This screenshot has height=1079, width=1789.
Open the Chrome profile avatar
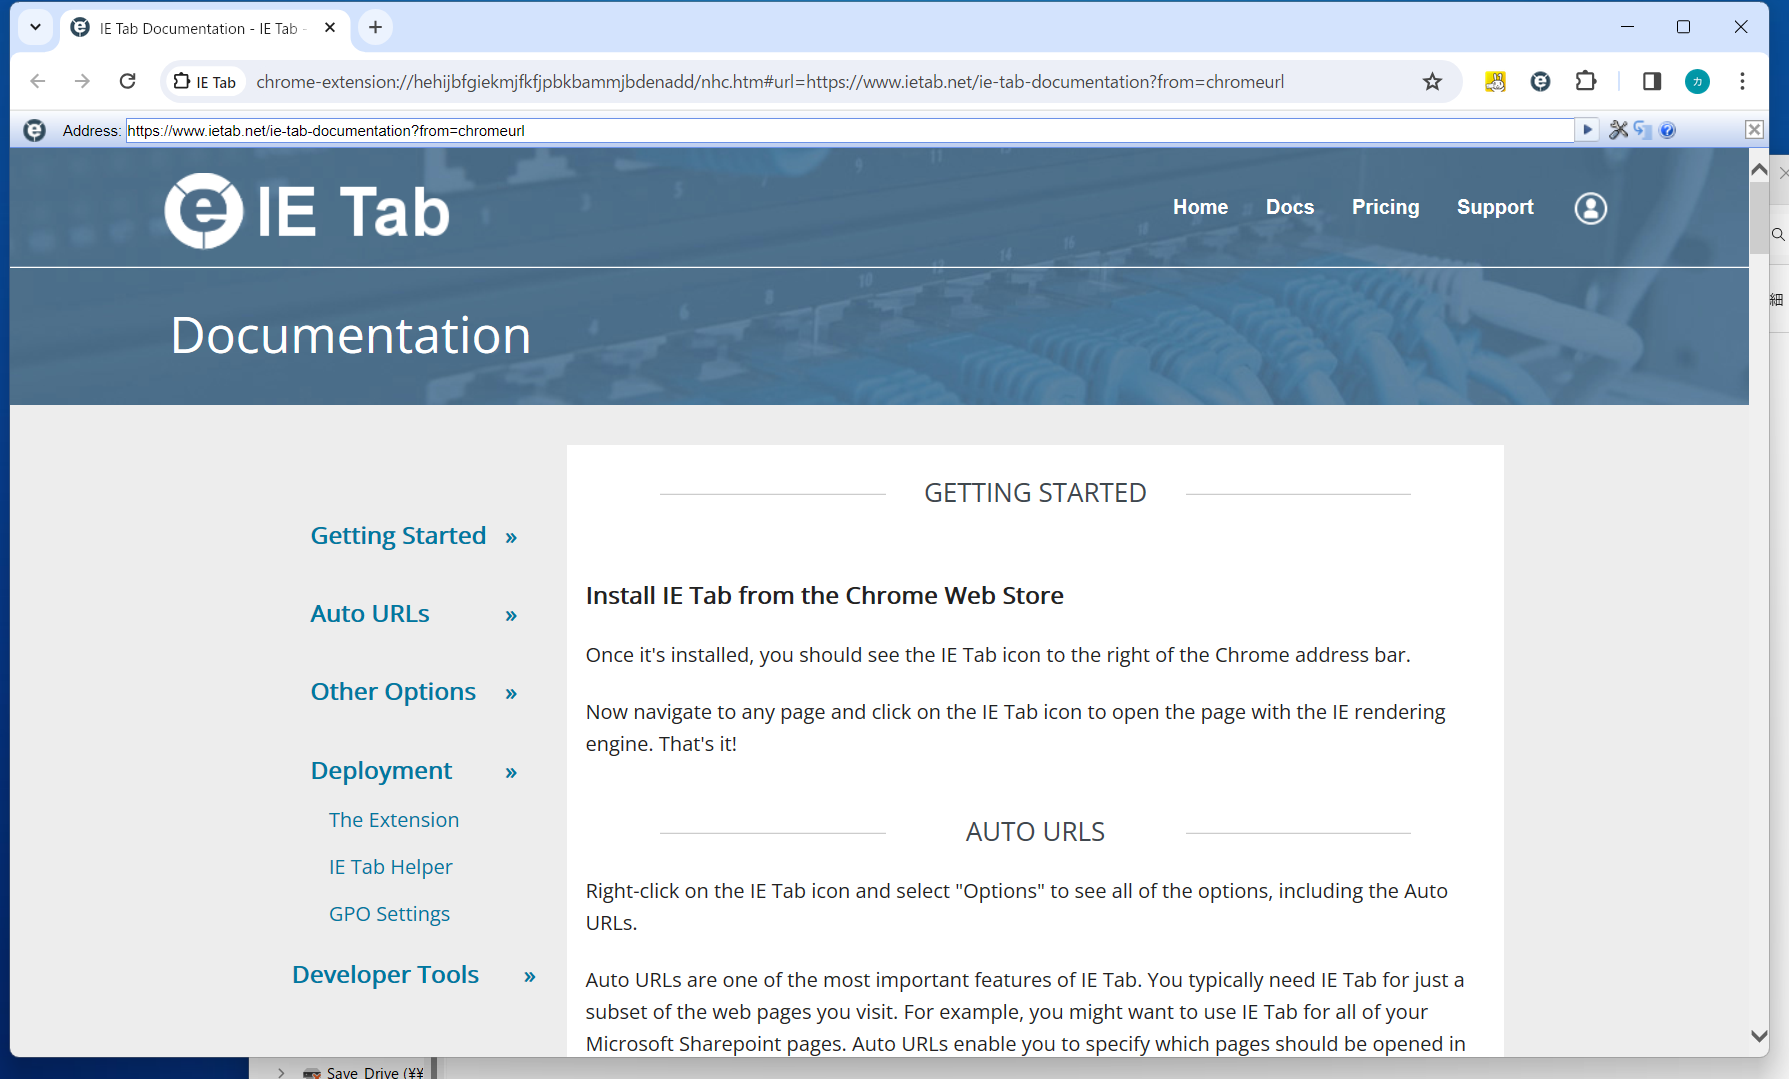(1697, 82)
